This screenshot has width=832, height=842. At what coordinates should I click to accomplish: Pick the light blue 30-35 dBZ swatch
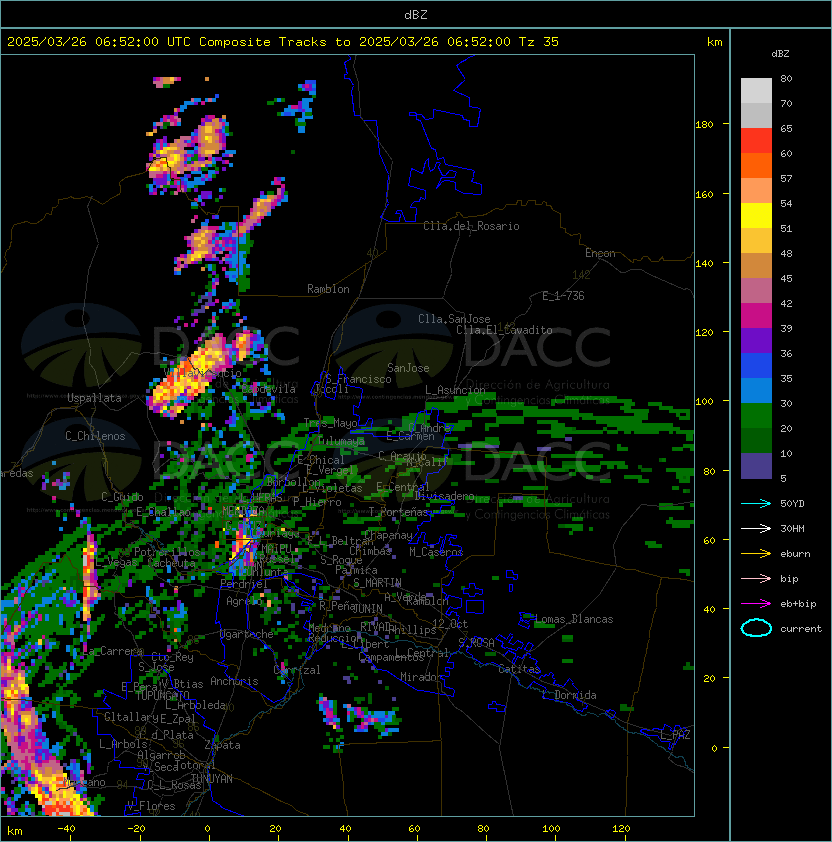pyautogui.click(x=756, y=391)
